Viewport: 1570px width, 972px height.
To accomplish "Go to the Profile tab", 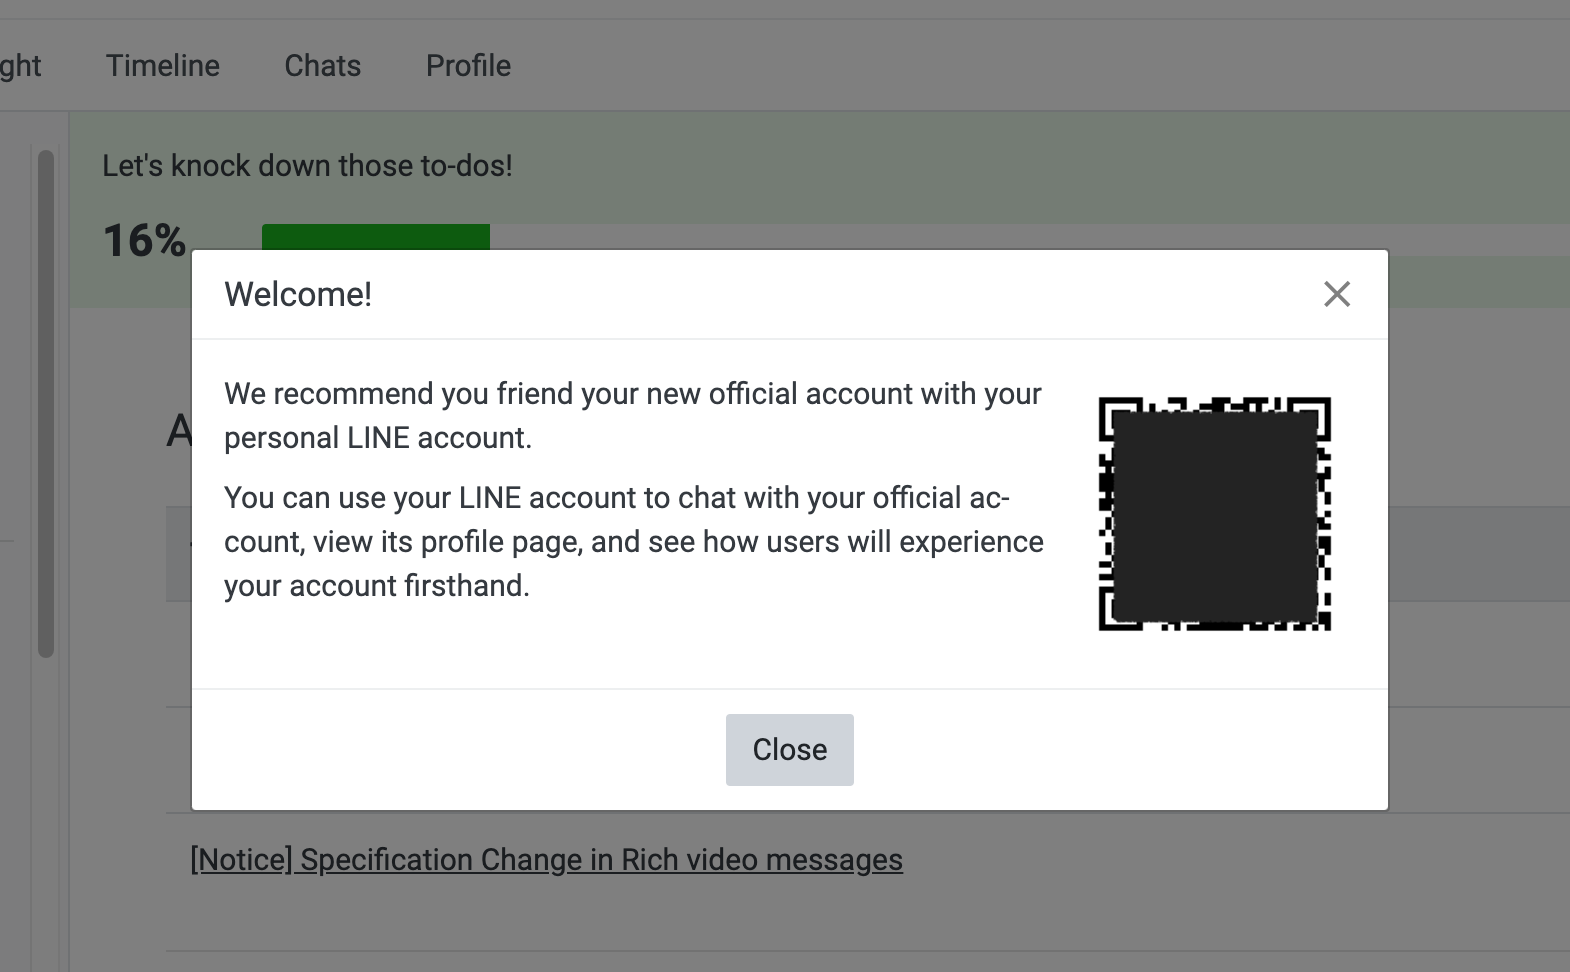I will click(x=468, y=66).
